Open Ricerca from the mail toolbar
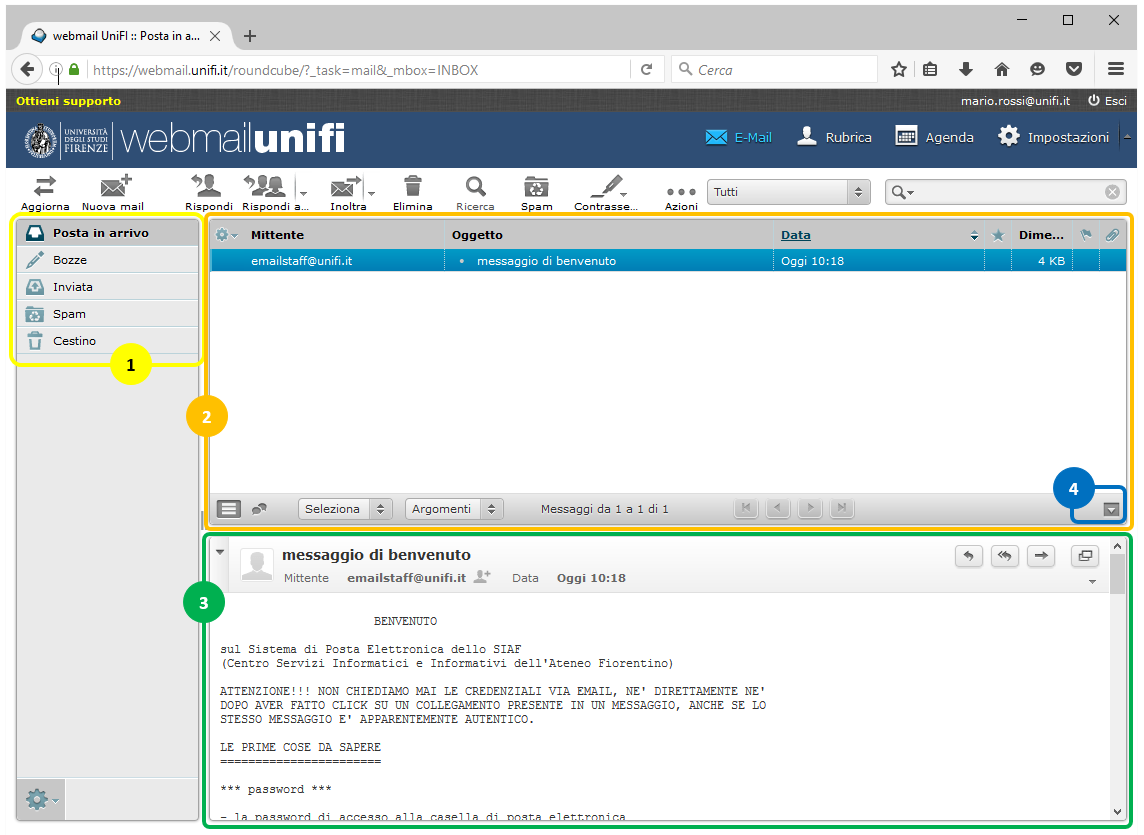The width and height of the screenshot is (1144, 835). click(x=476, y=193)
